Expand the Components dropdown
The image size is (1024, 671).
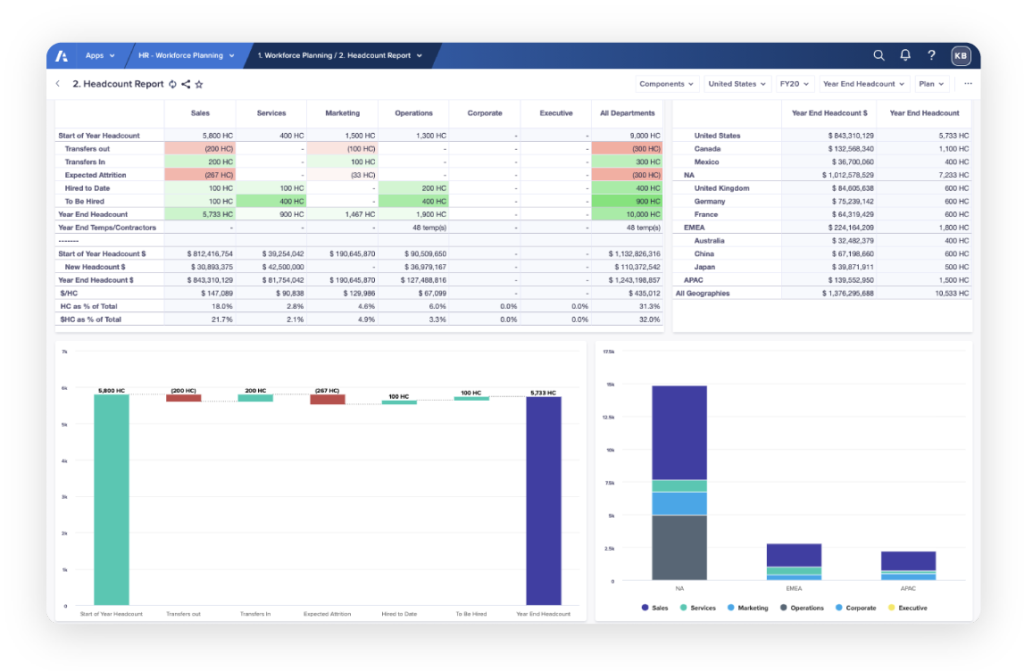pos(667,84)
